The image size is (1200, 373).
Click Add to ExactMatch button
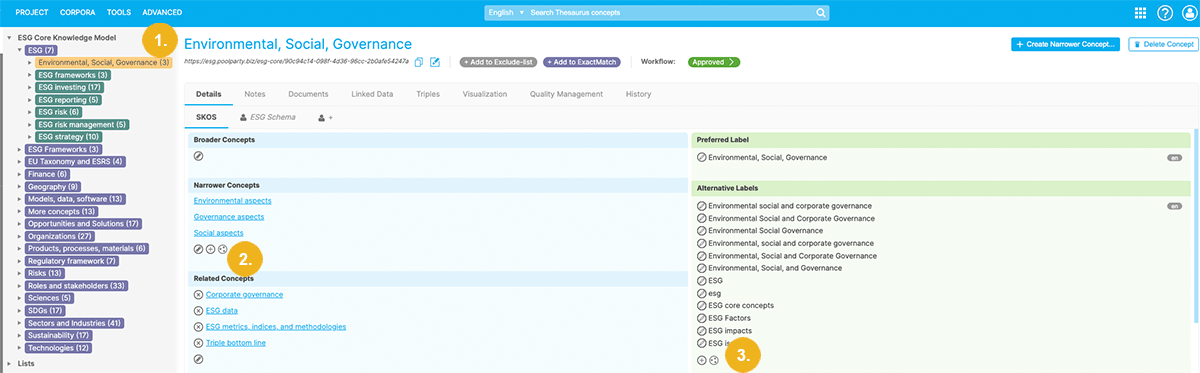pyautogui.click(x=582, y=62)
